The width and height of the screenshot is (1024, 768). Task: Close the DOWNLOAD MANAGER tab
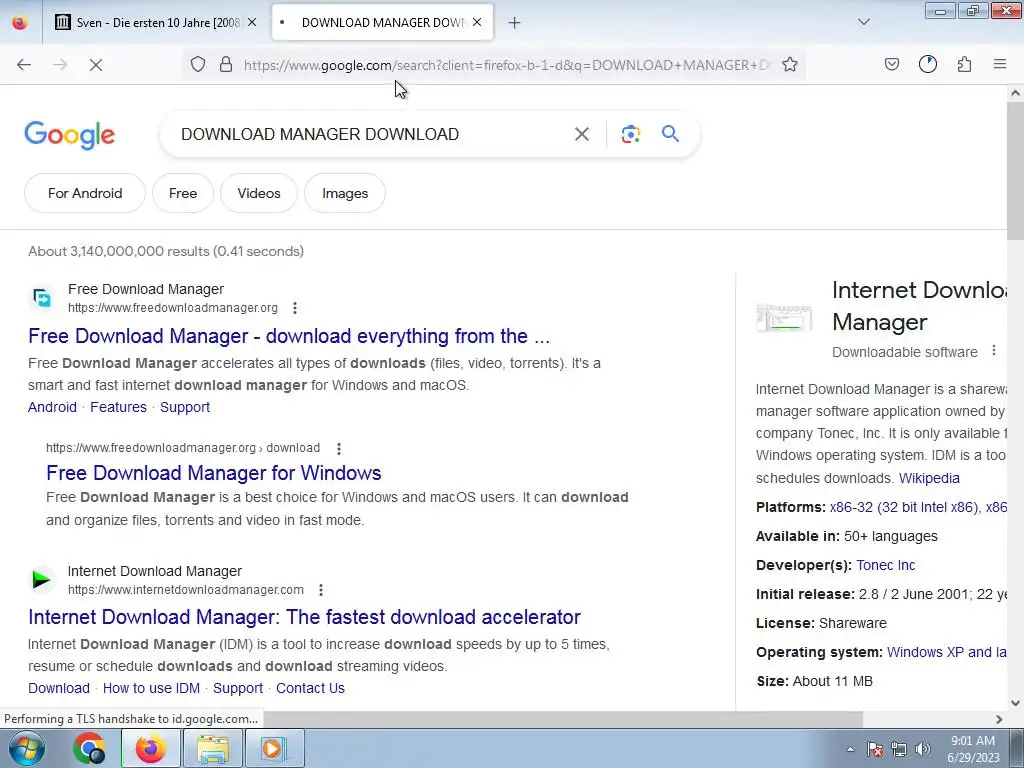click(x=477, y=22)
